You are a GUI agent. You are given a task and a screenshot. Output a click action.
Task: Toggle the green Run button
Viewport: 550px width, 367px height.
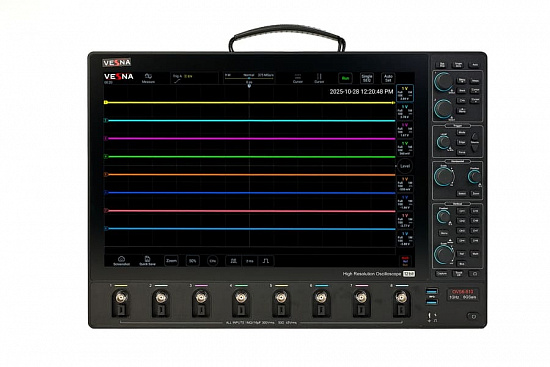[x=345, y=78]
